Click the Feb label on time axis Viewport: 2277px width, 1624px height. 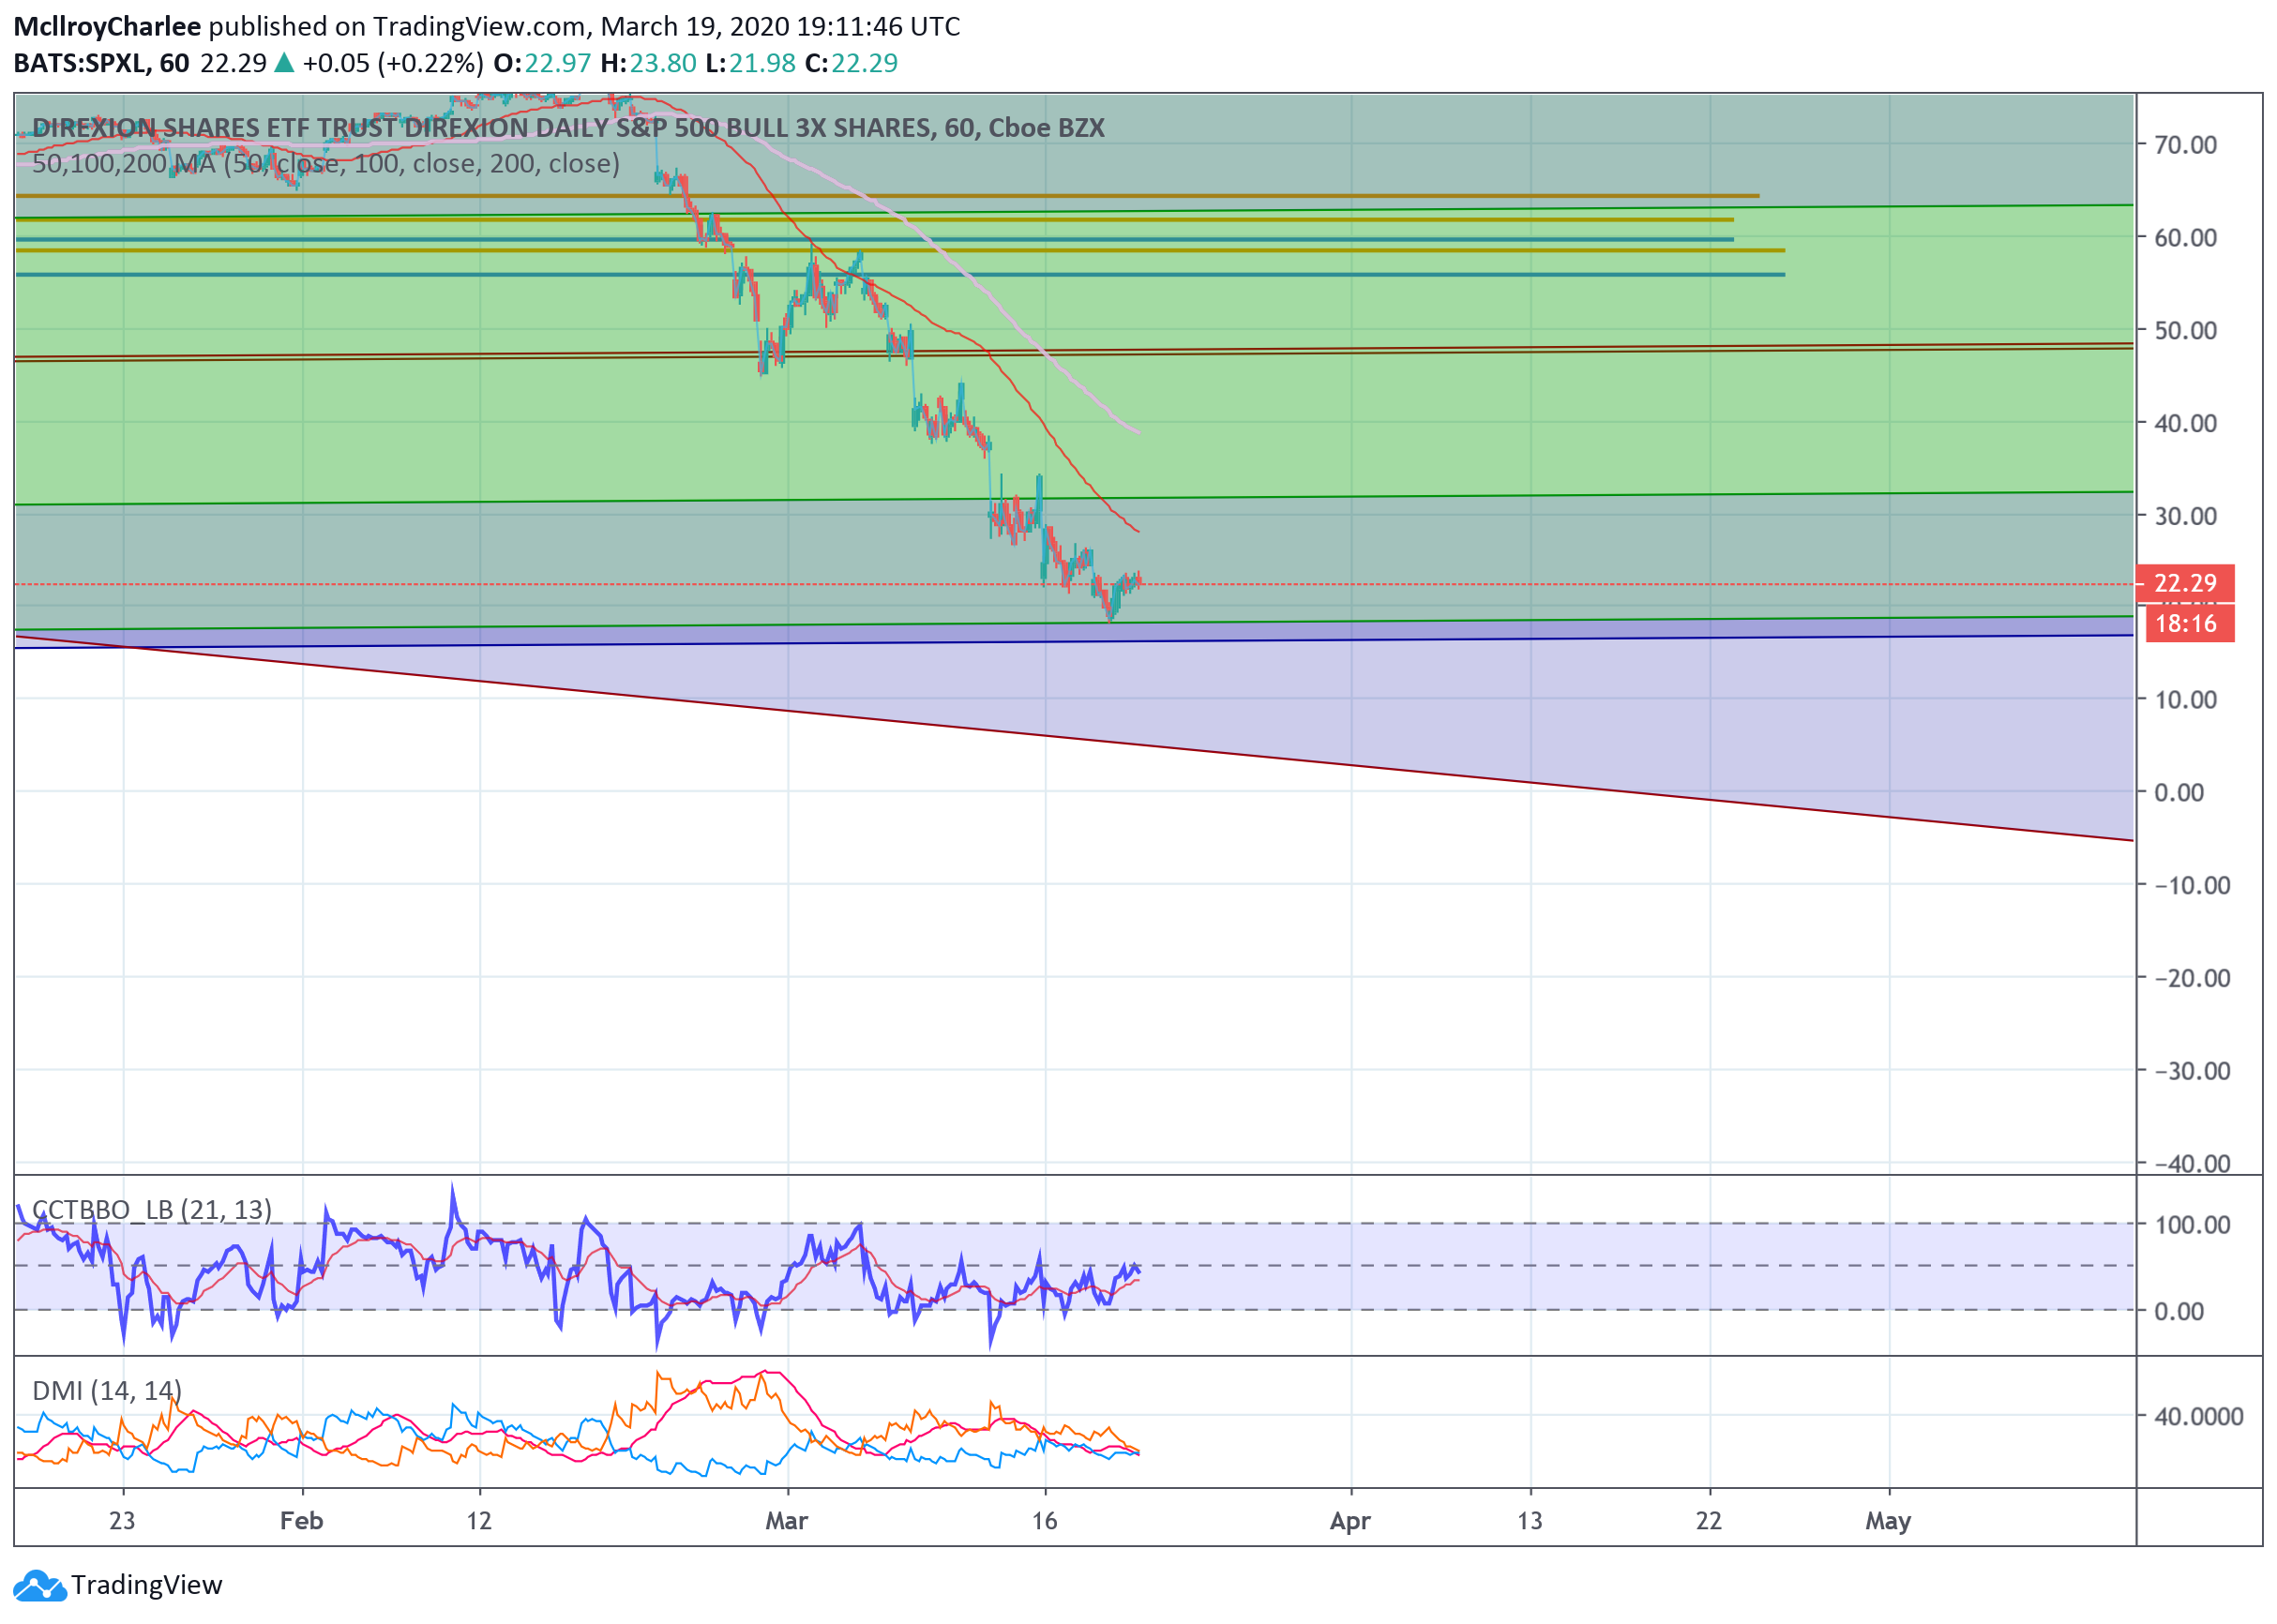(302, 1522)
